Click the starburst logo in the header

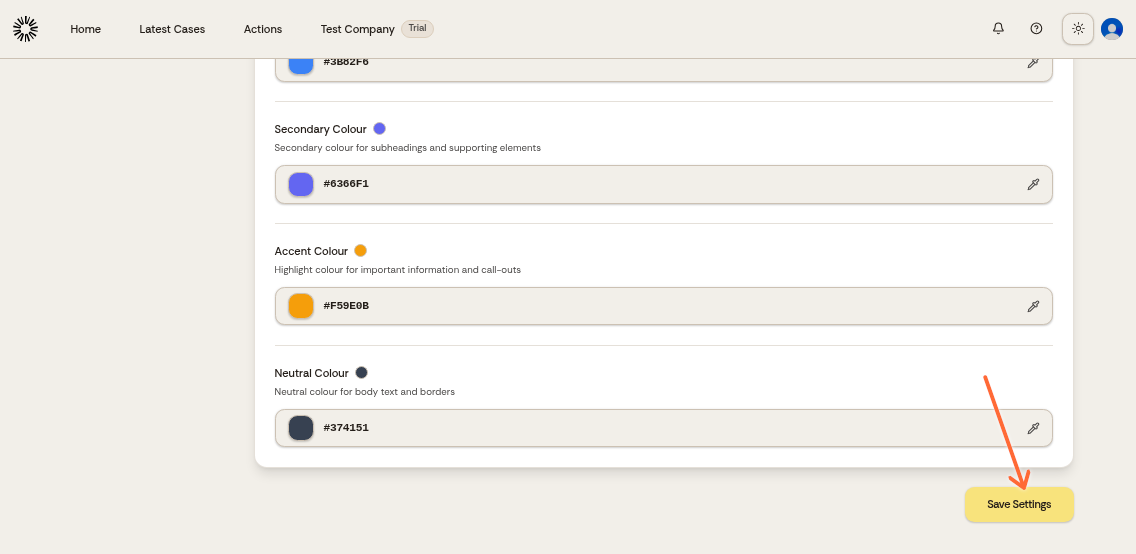(25, 29)
